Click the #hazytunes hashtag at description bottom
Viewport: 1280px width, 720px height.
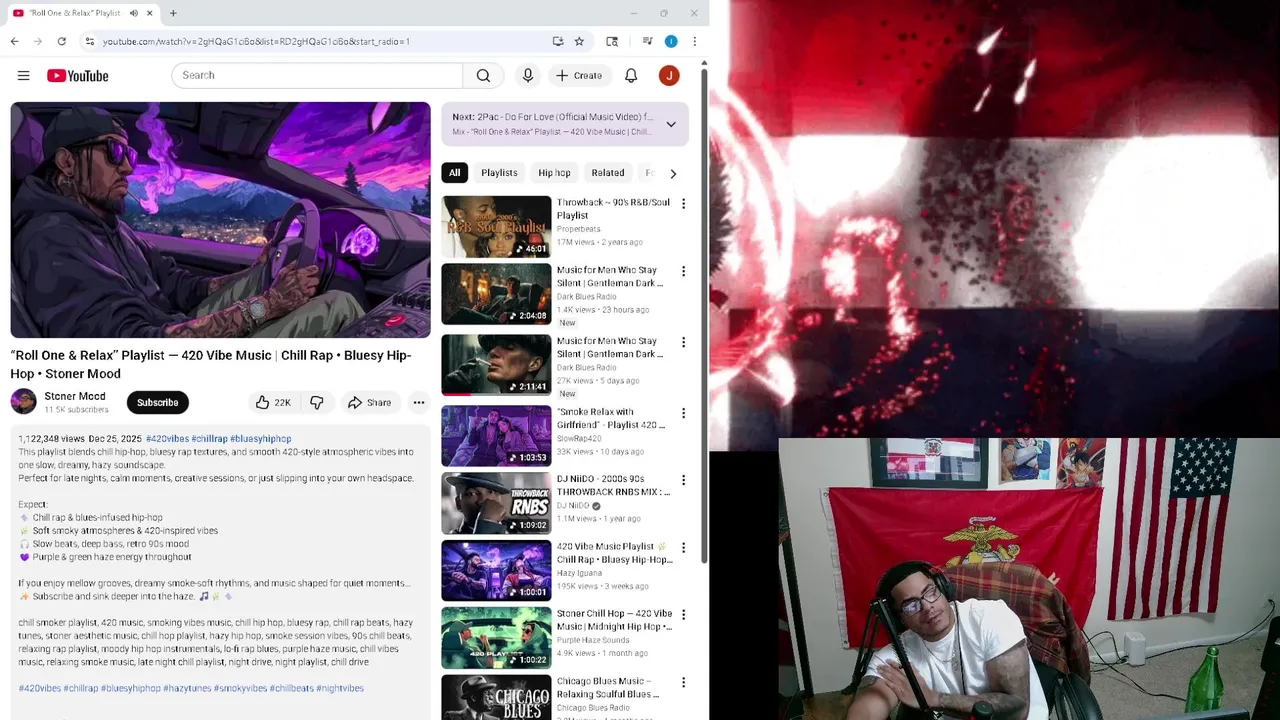[186, 688]
